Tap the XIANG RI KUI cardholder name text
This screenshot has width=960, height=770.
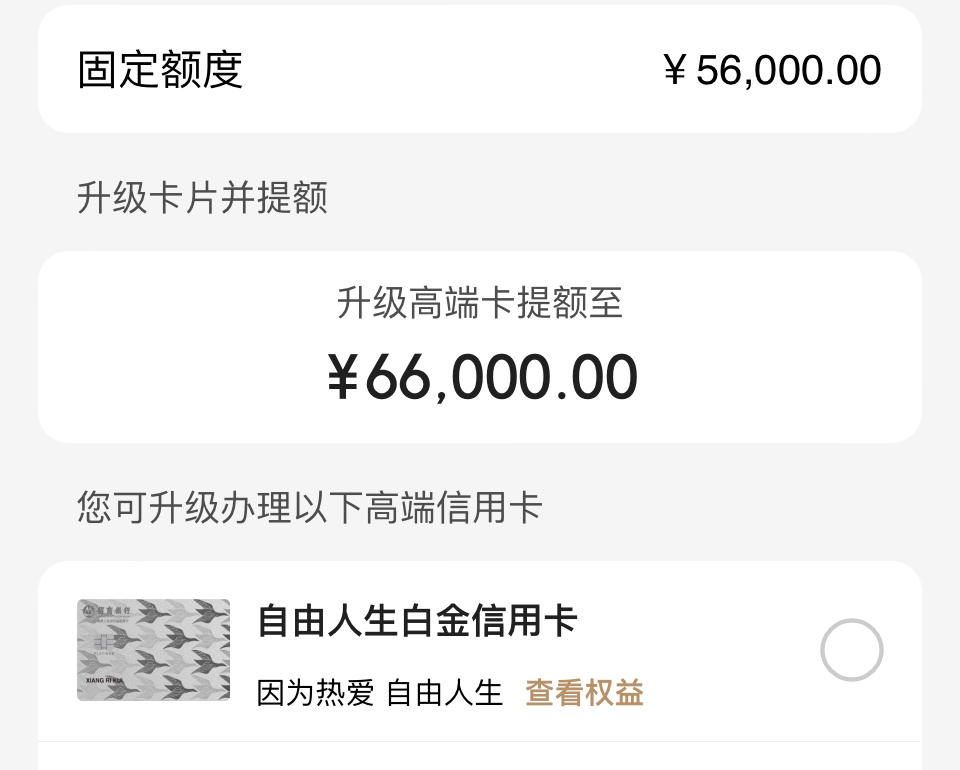coord(105,681)
